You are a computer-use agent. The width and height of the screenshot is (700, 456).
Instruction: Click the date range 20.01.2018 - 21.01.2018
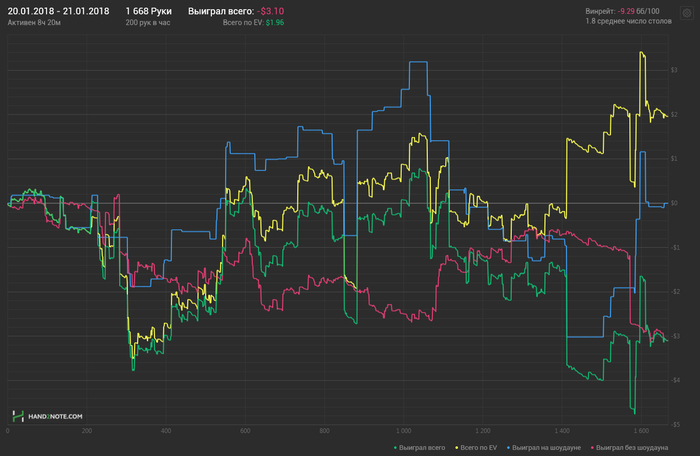click(58, 11)
